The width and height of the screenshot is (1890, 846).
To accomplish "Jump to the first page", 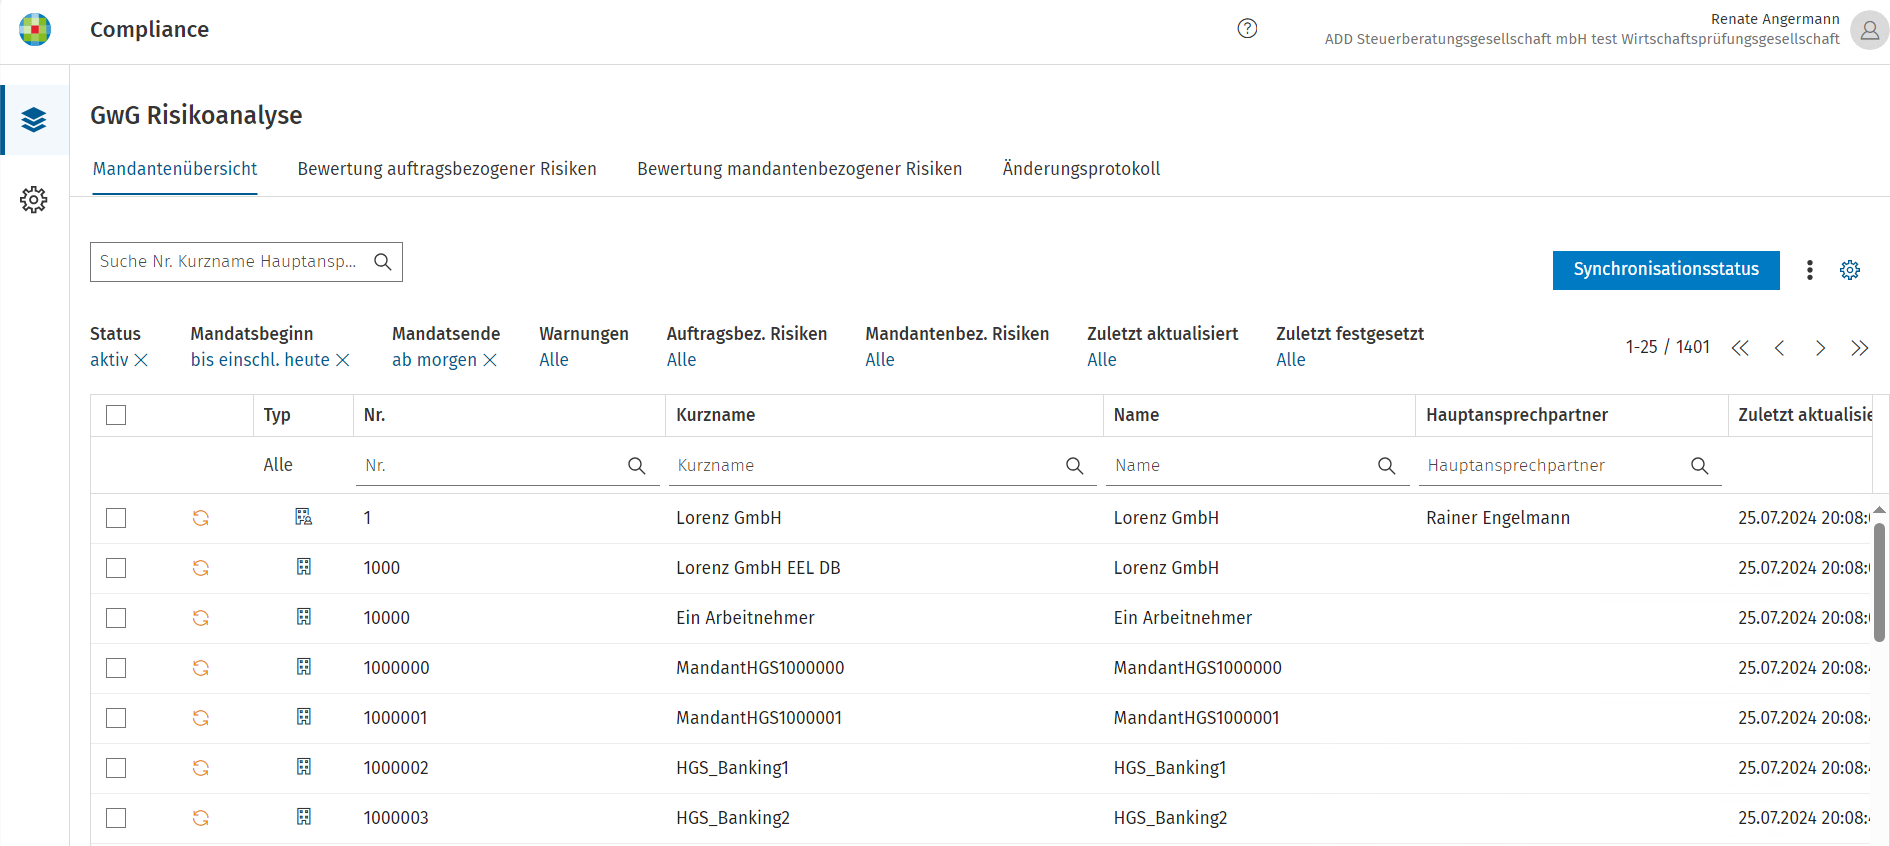I will coord(1740,348).
